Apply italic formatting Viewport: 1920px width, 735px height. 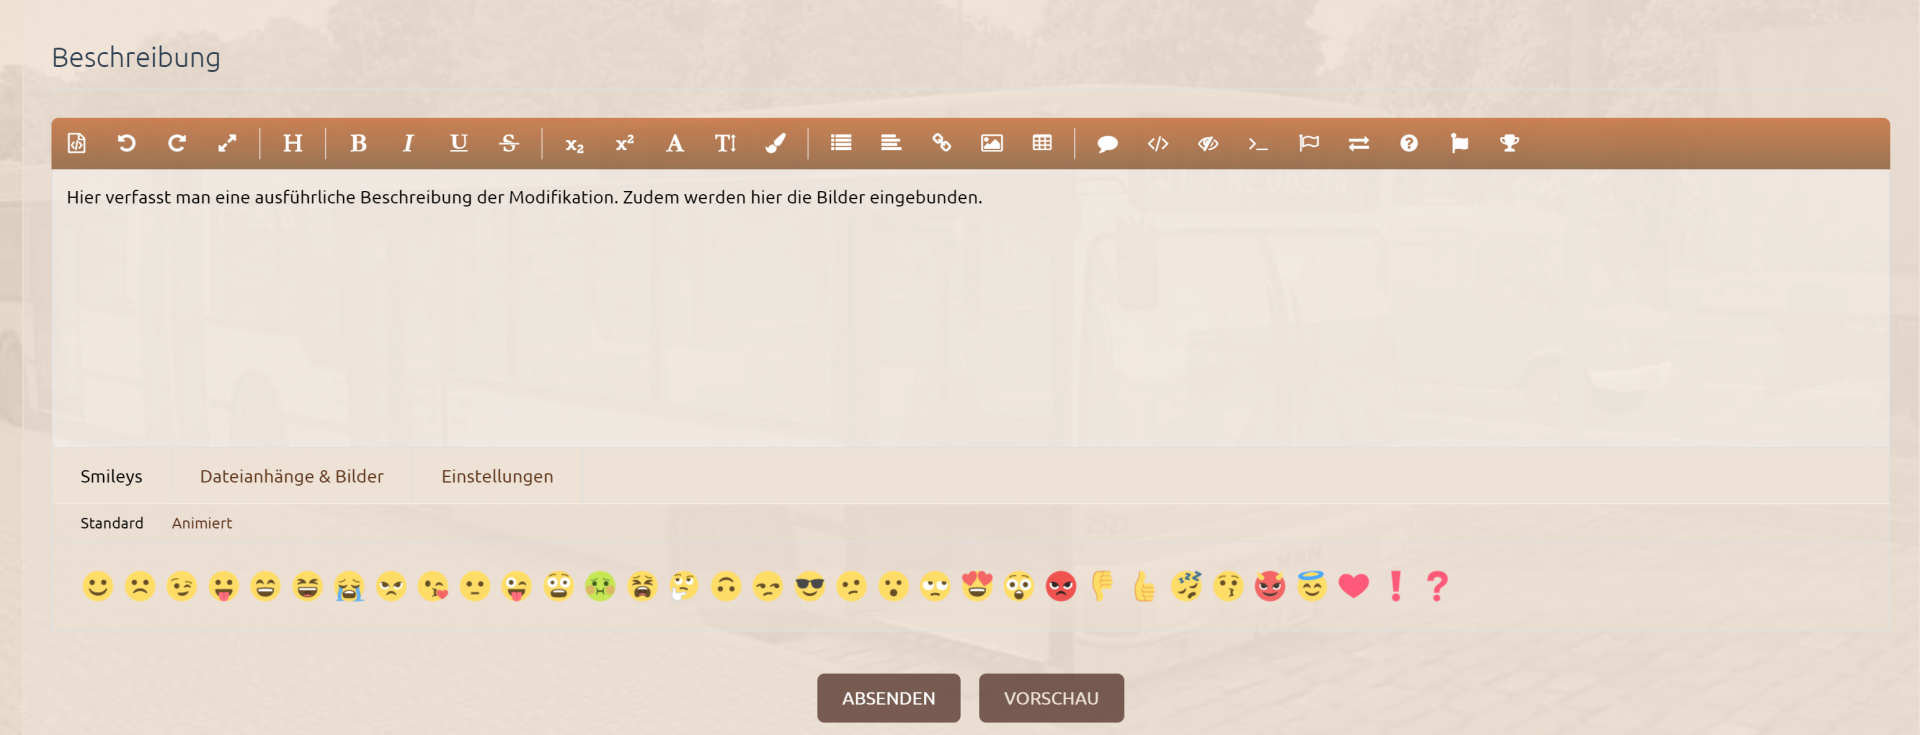(408, 143)
